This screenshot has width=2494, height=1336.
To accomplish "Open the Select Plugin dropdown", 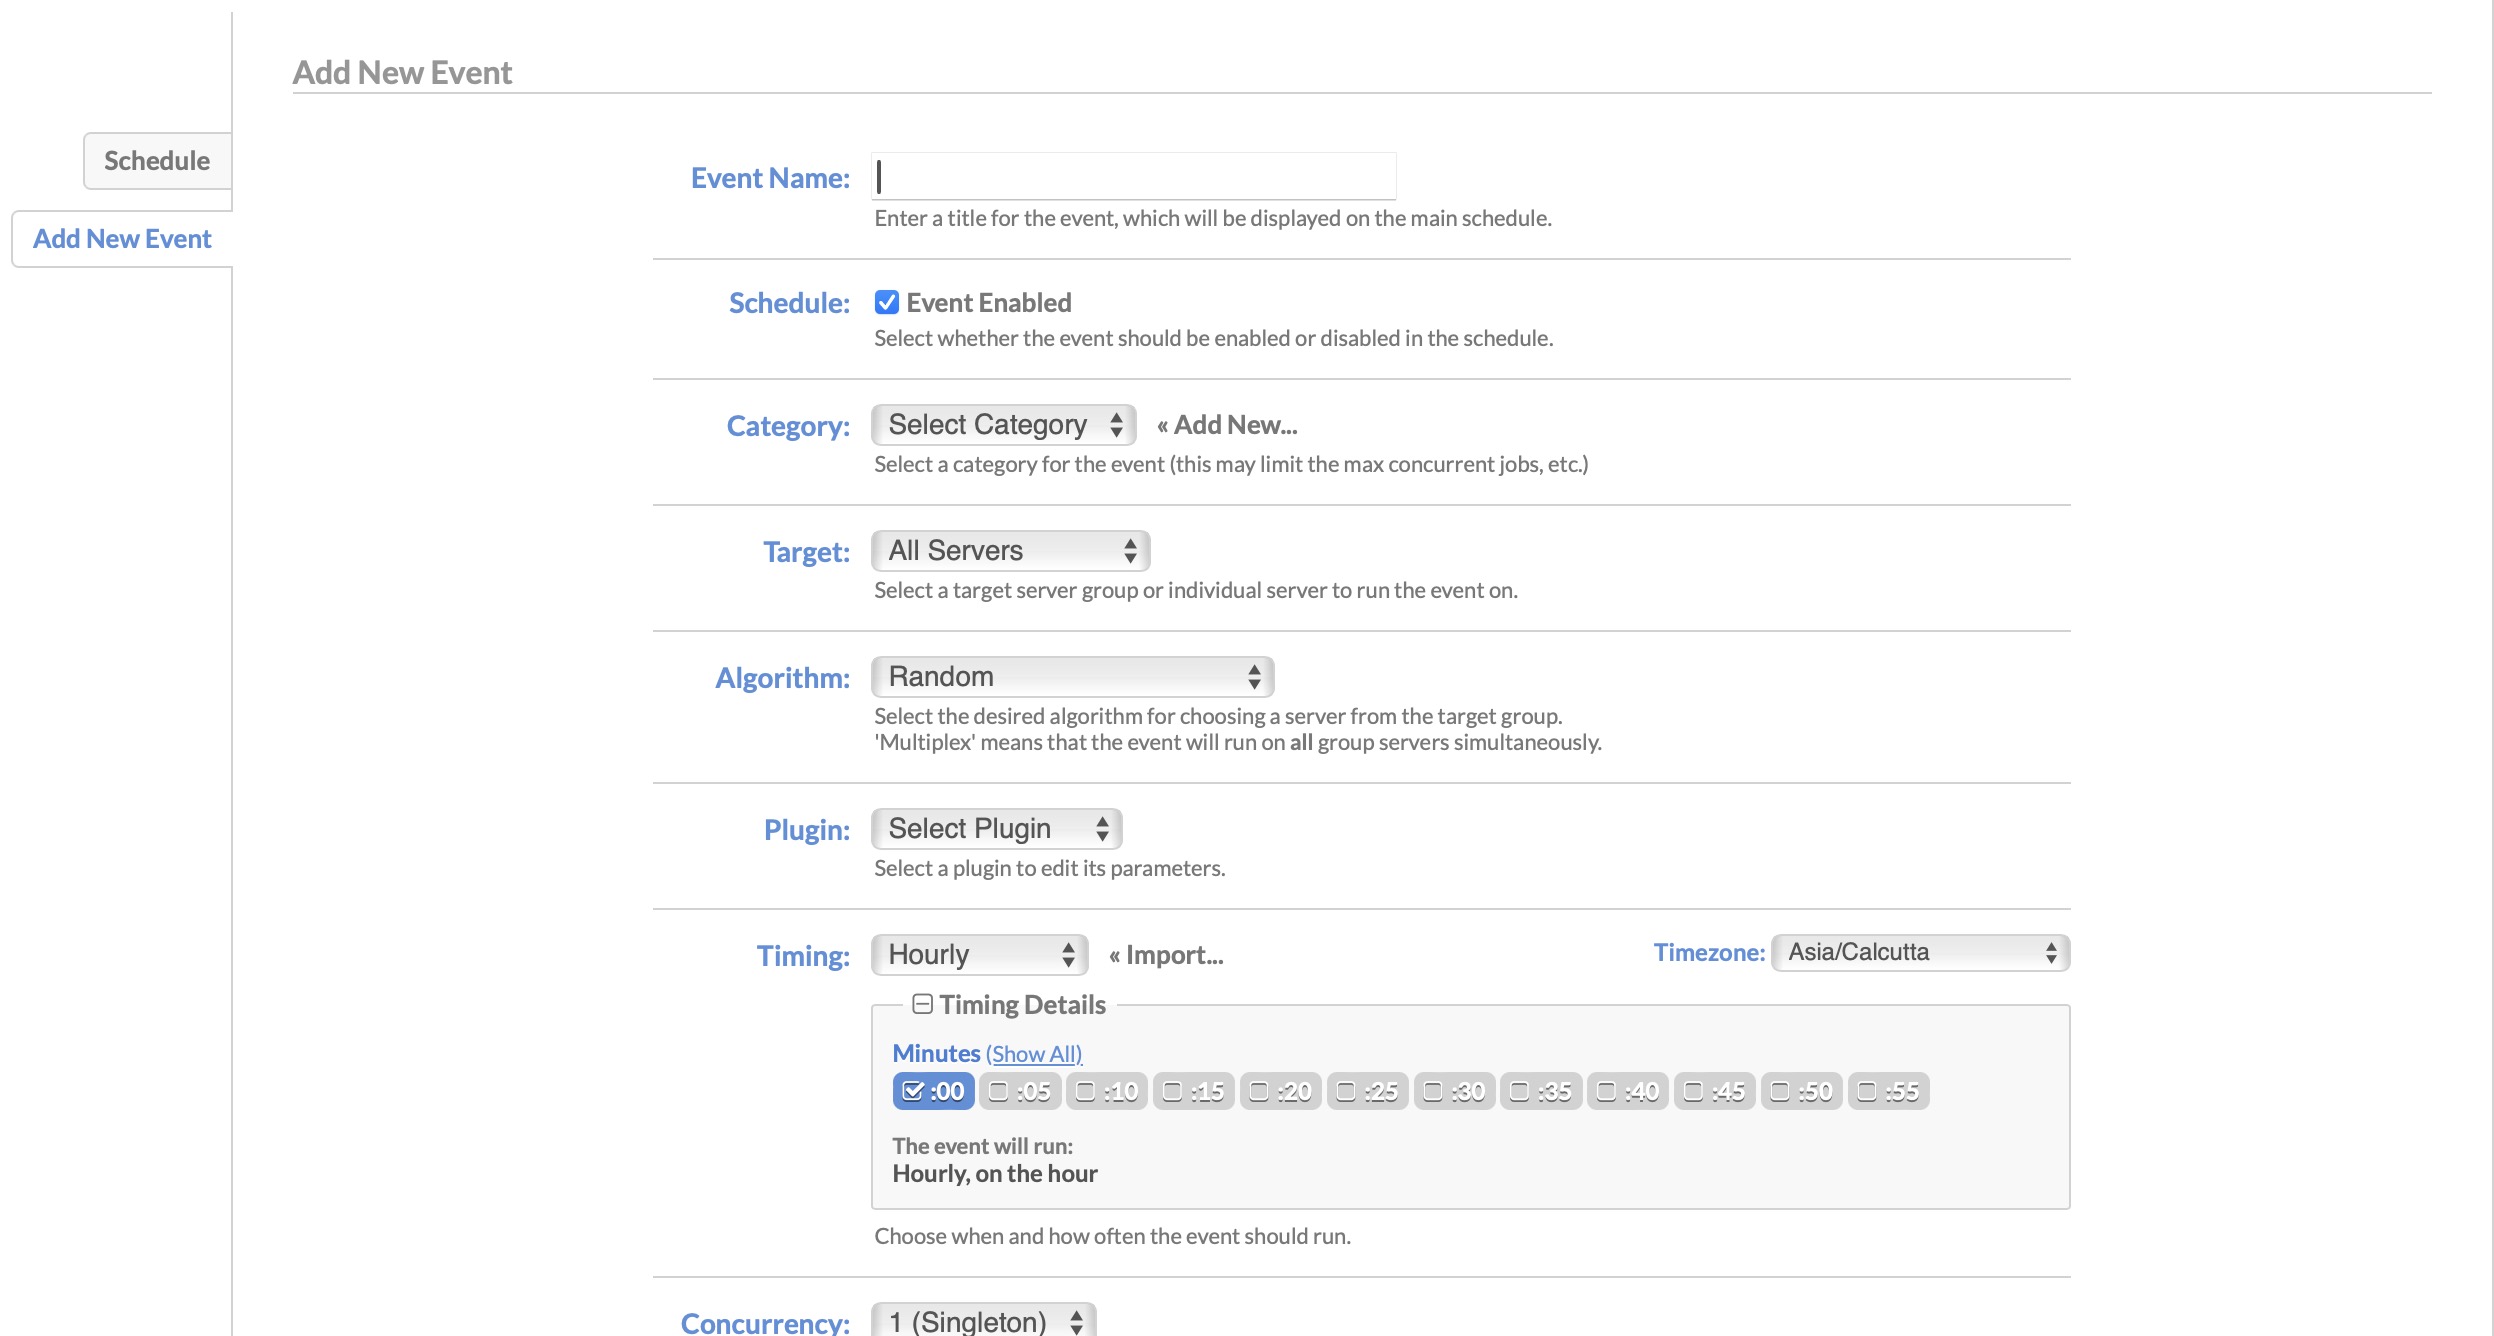I will pos(996,829).
